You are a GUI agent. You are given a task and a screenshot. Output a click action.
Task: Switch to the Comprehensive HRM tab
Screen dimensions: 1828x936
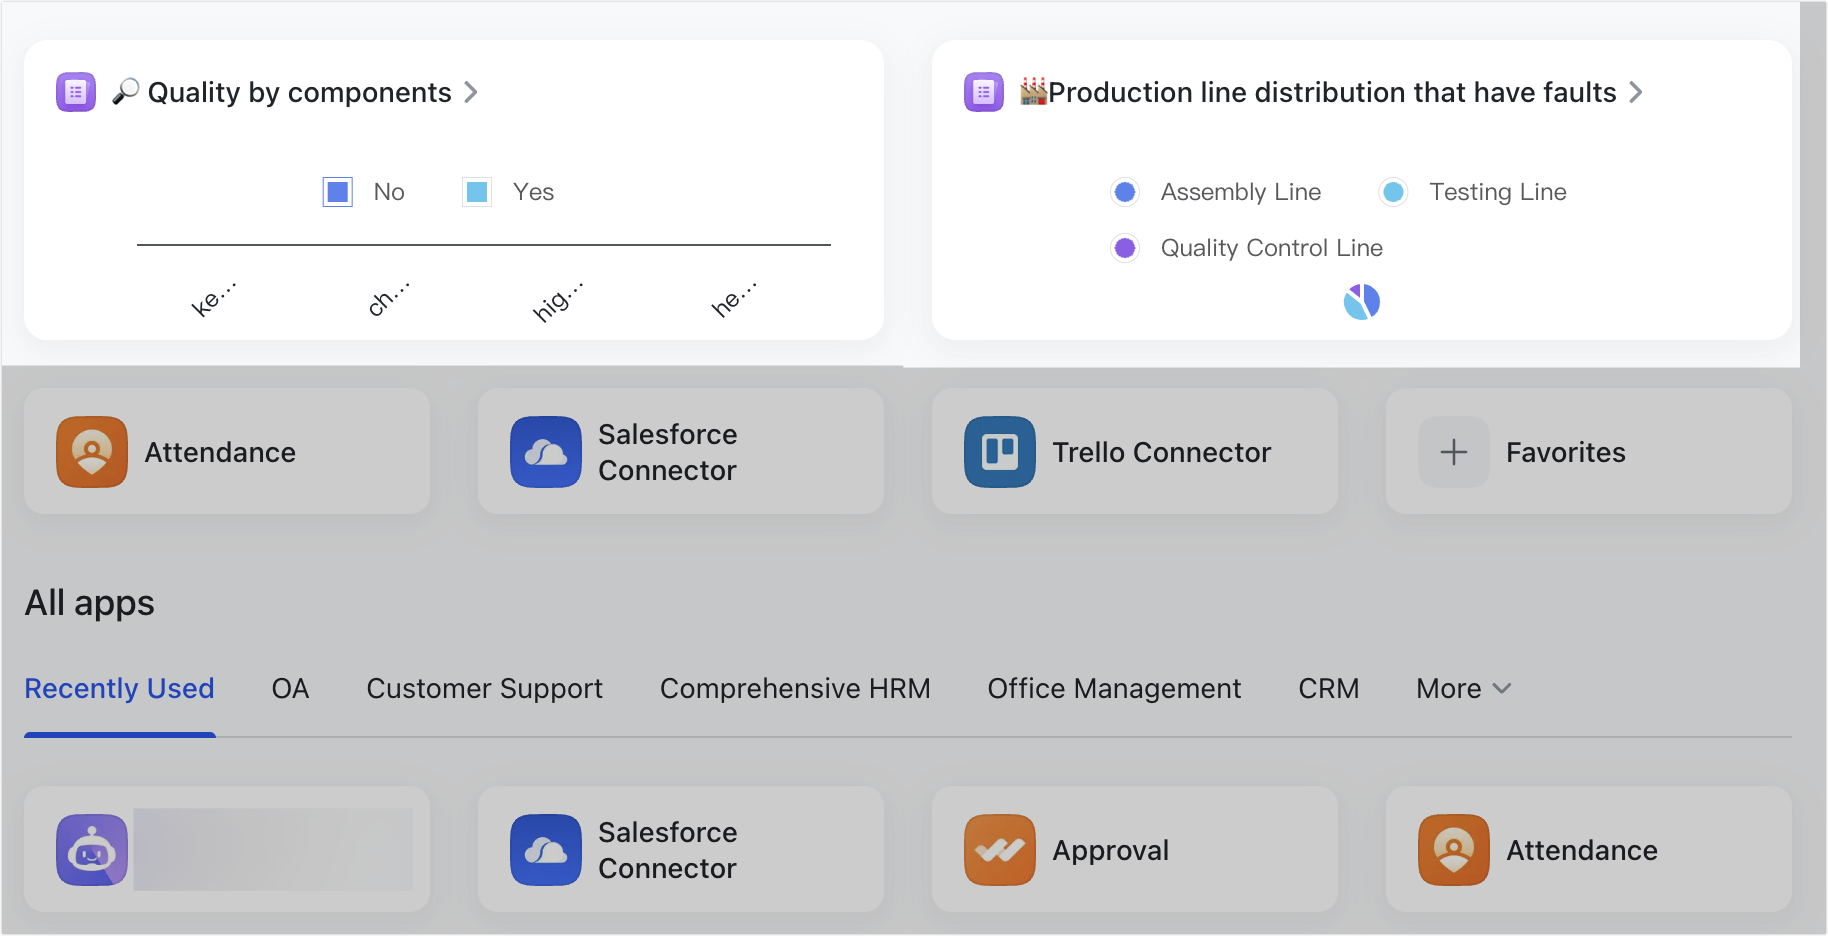coord(795,688)
